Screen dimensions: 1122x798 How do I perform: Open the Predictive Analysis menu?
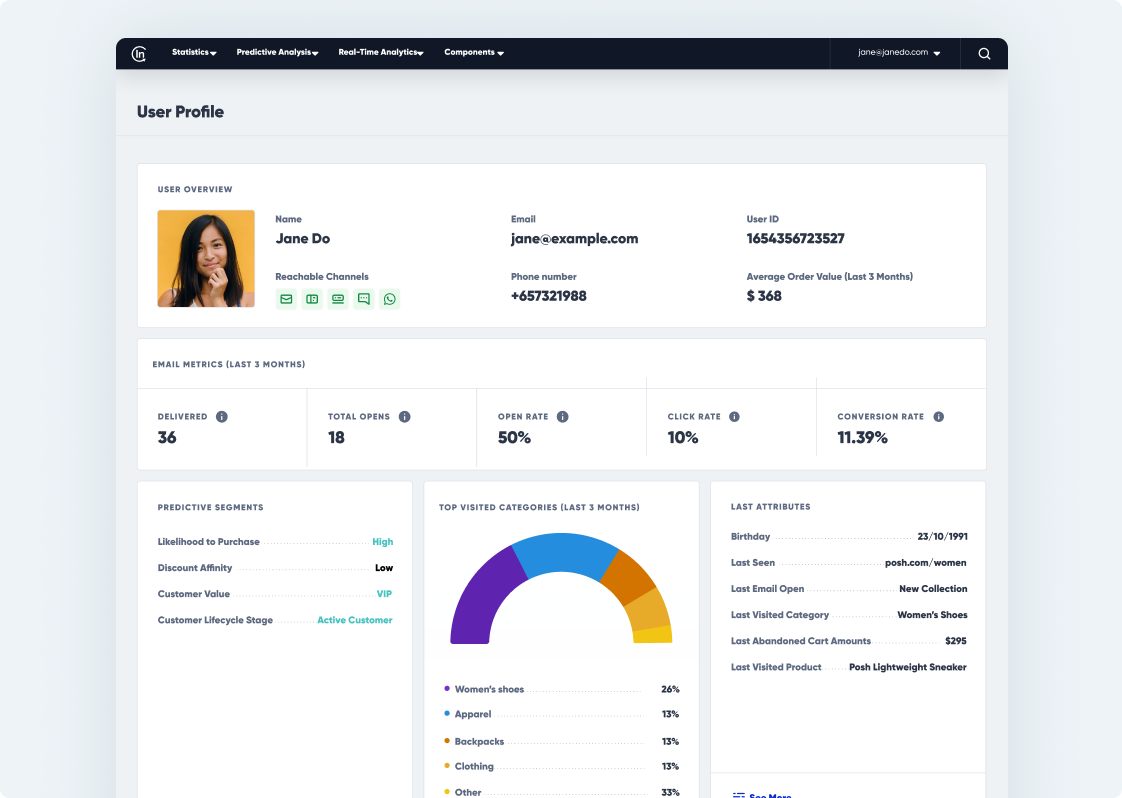click(x=277, y=53)
